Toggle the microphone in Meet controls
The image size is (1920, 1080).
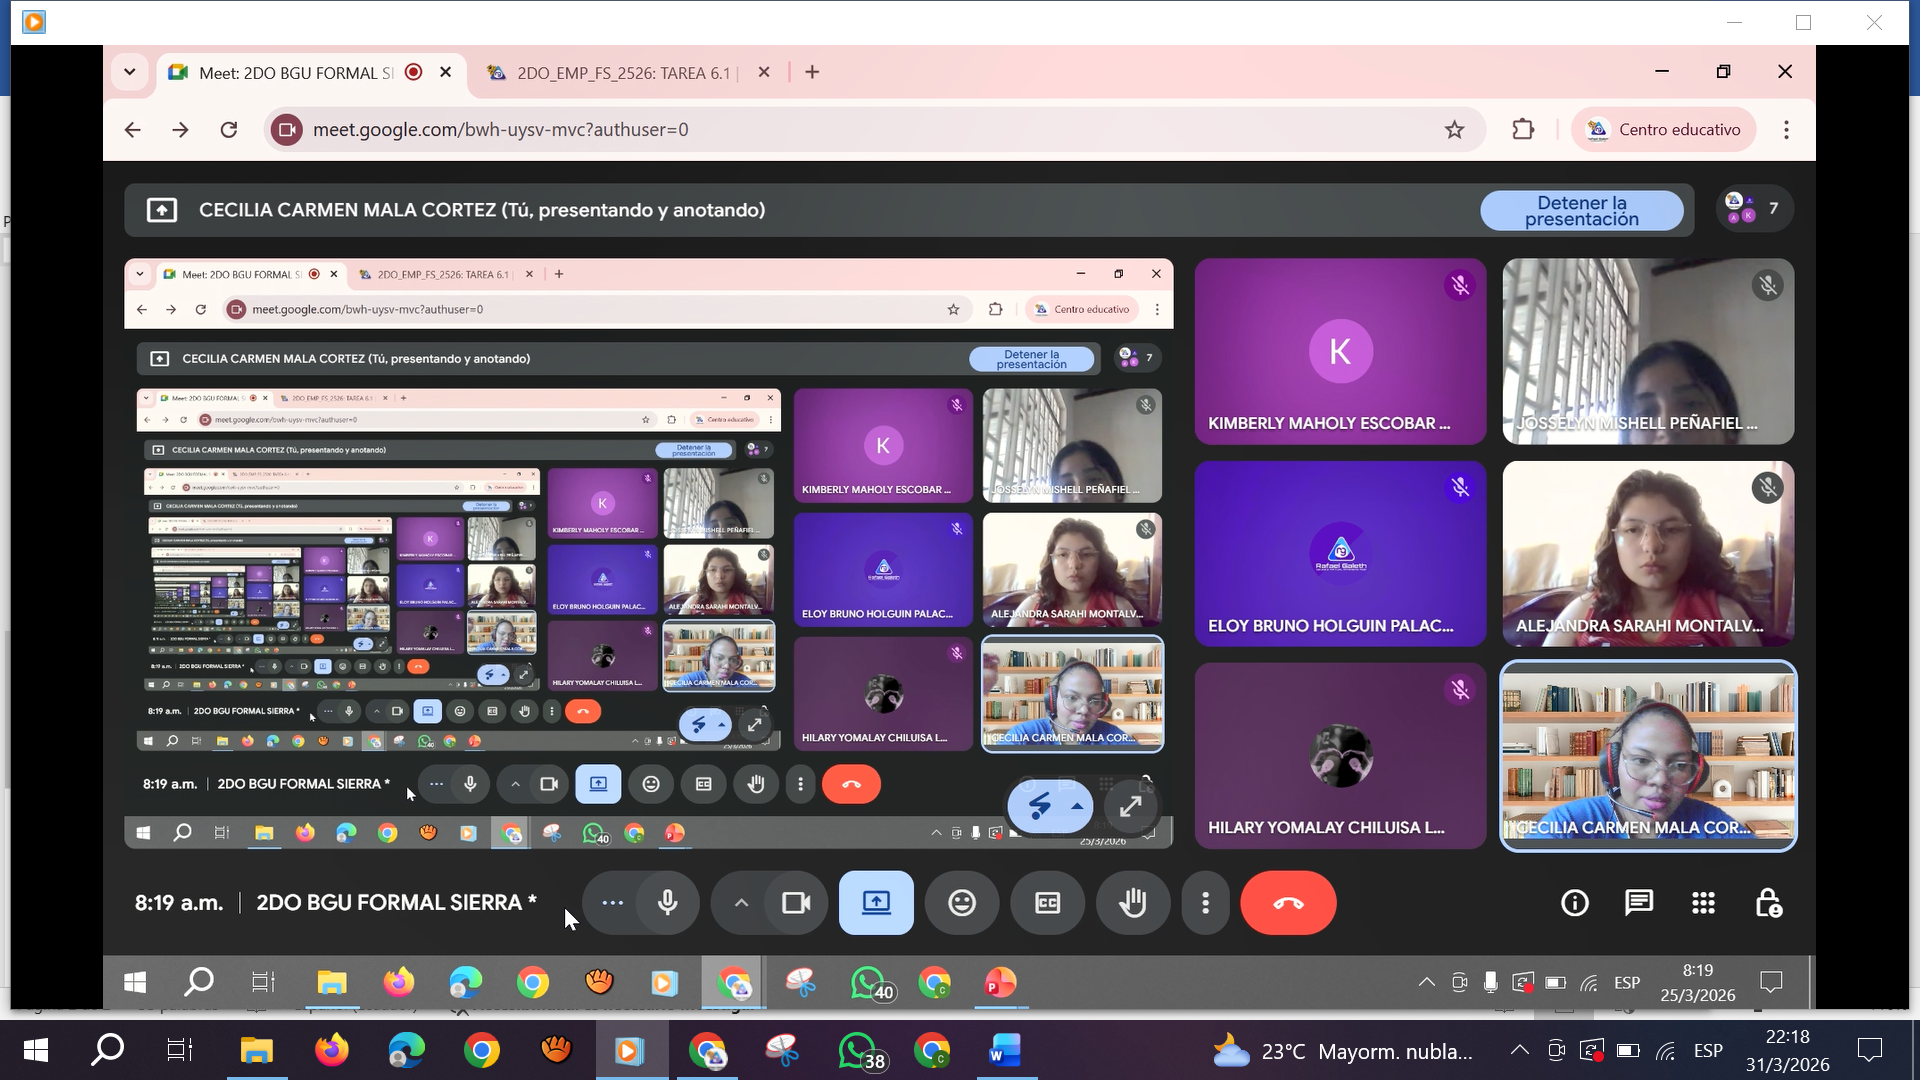pyautogui.click(x=667, y=903)
